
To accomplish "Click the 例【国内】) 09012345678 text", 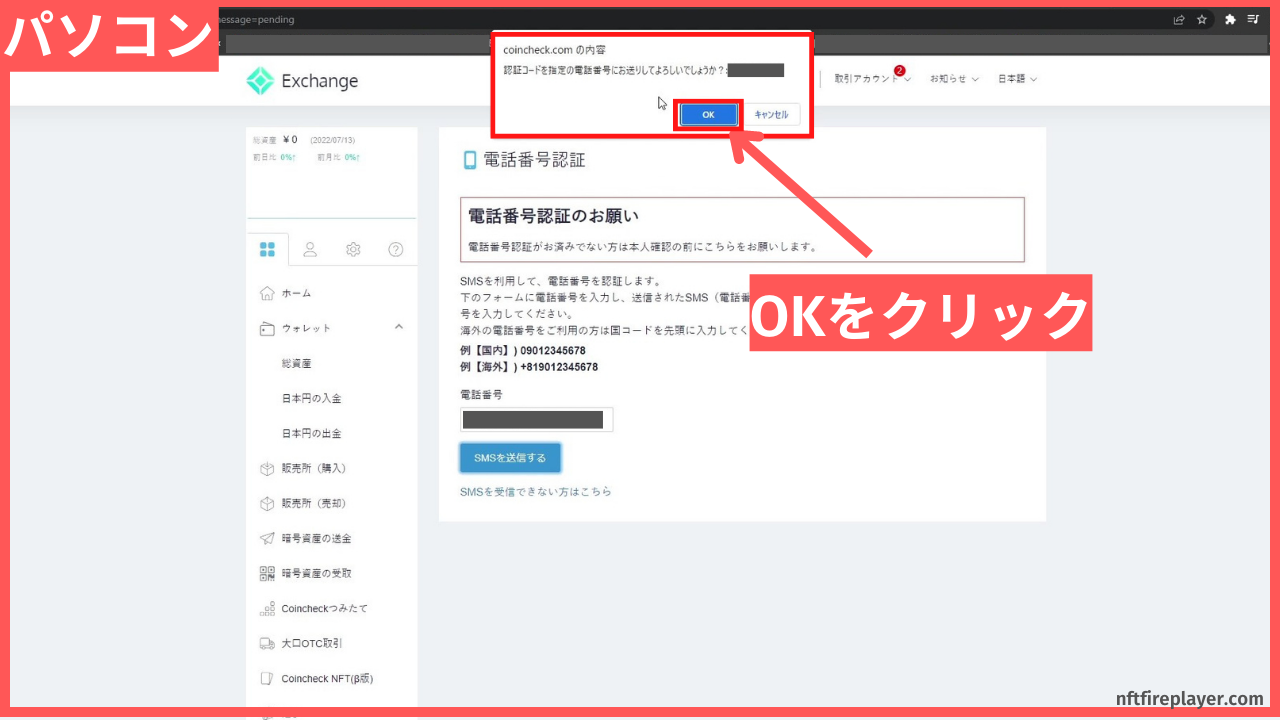I will point(523,350).
